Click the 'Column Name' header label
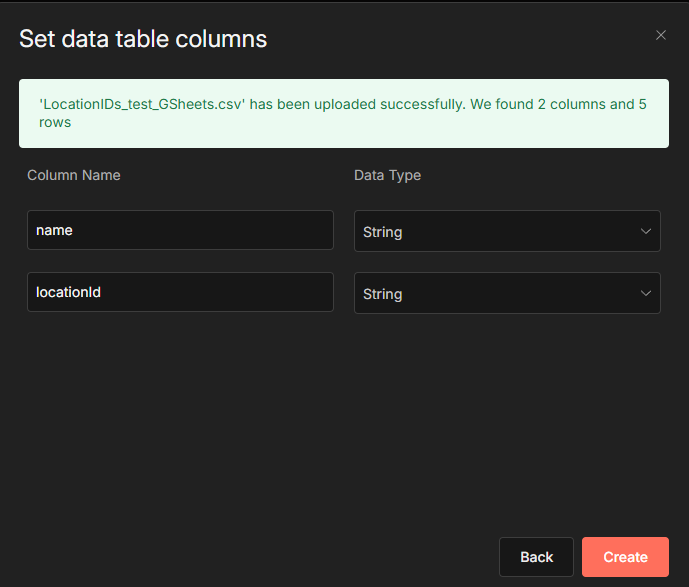Viewport: 689px width, 587px height. click(x=74, y=175)
